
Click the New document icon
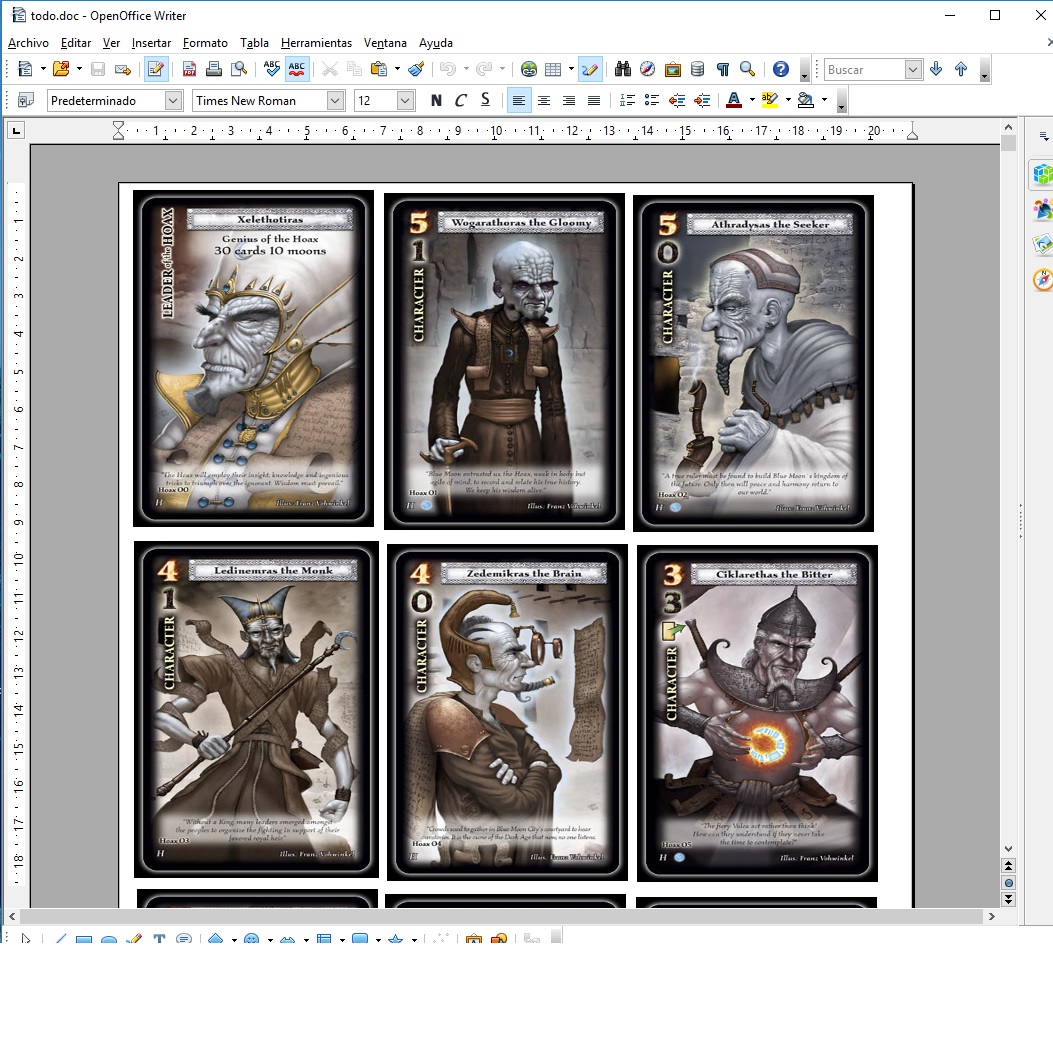pyautogui.click(x=26, y=69)
